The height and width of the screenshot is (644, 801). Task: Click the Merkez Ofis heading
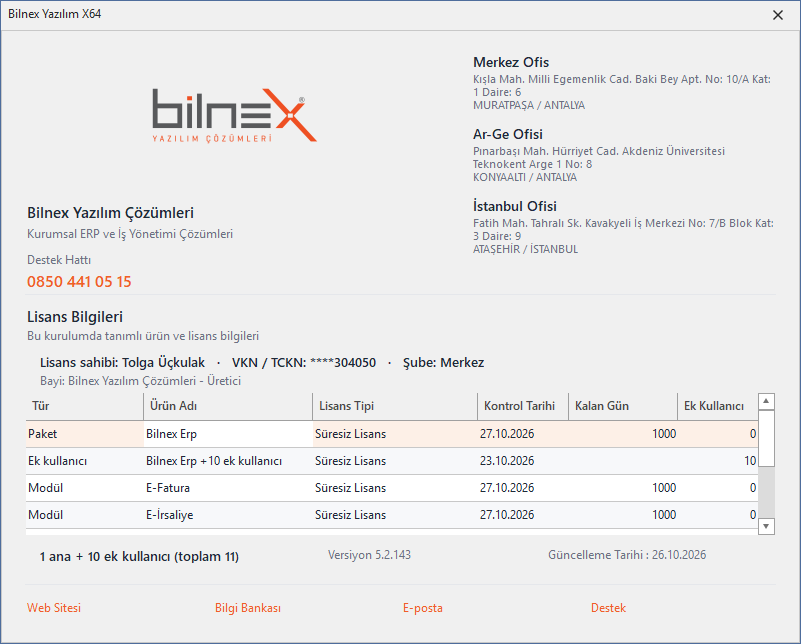[511, 62]
